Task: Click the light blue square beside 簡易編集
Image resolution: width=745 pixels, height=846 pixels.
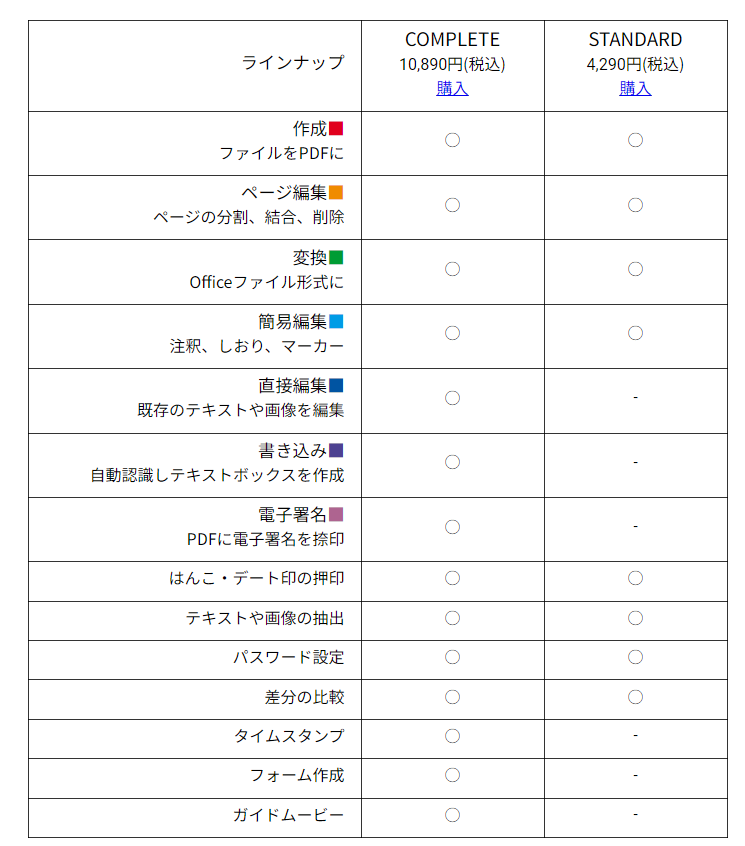Action: 336,321
